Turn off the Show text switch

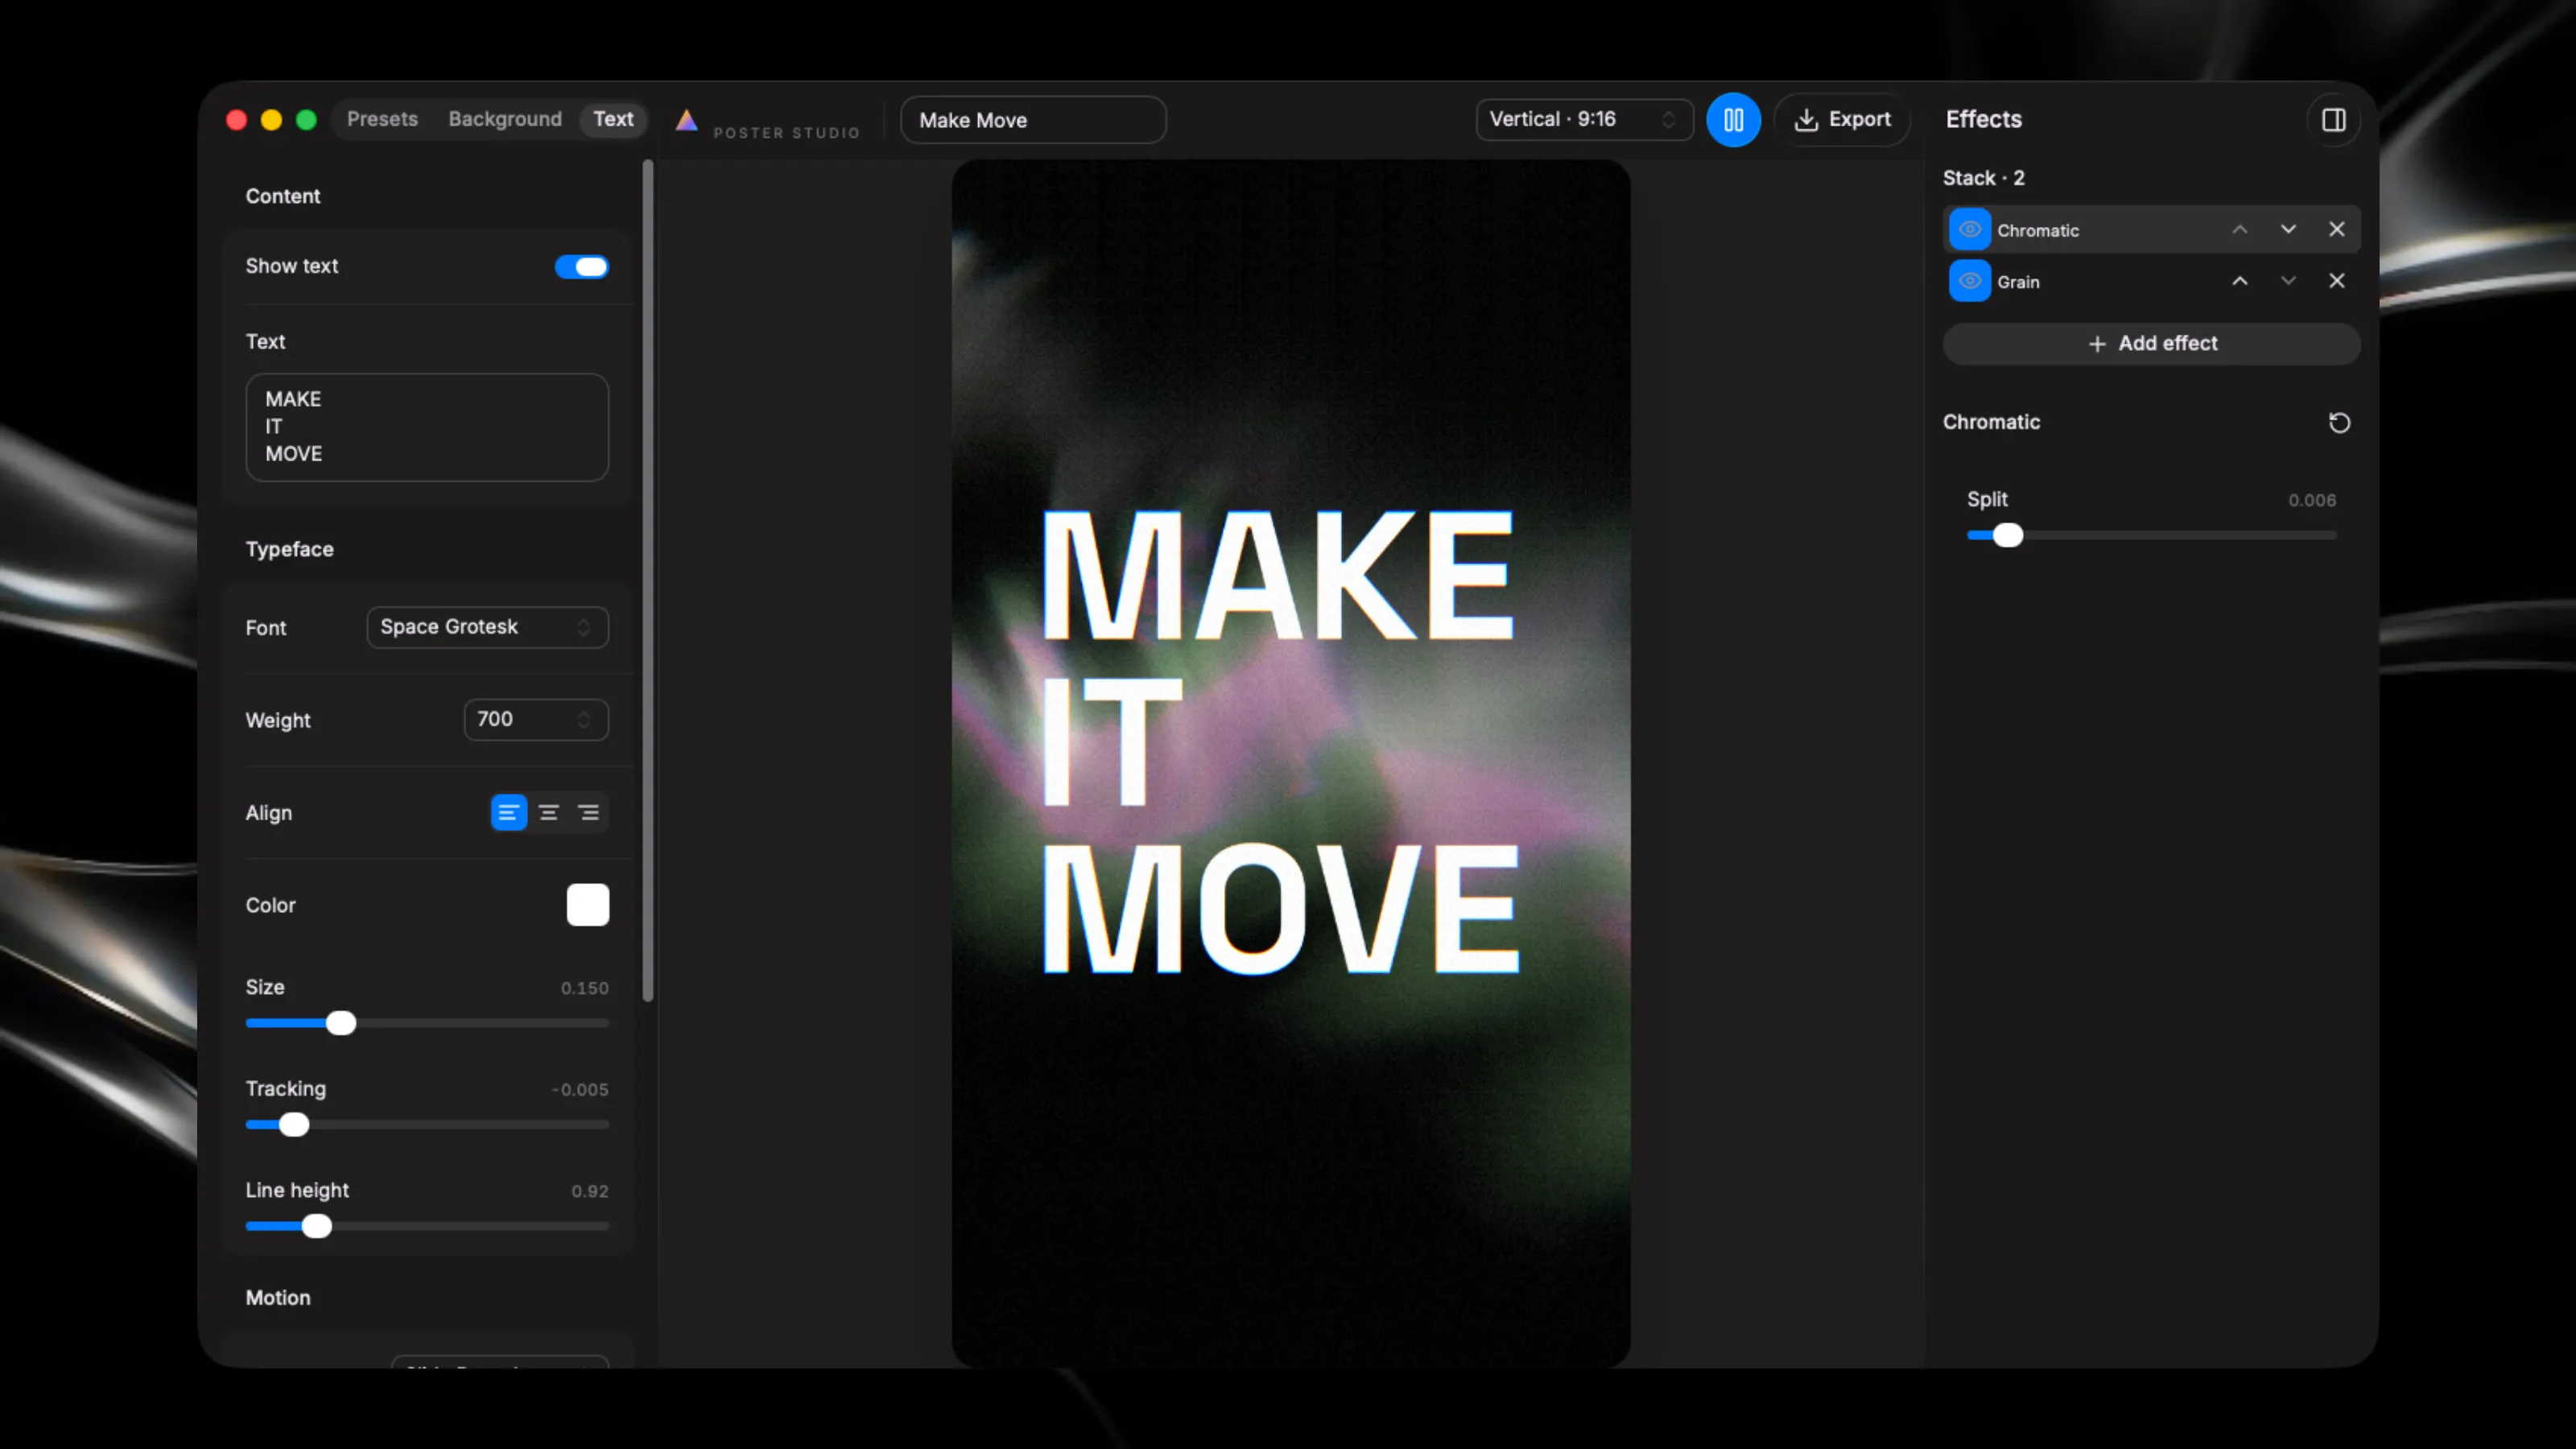[x=581, y=267]
